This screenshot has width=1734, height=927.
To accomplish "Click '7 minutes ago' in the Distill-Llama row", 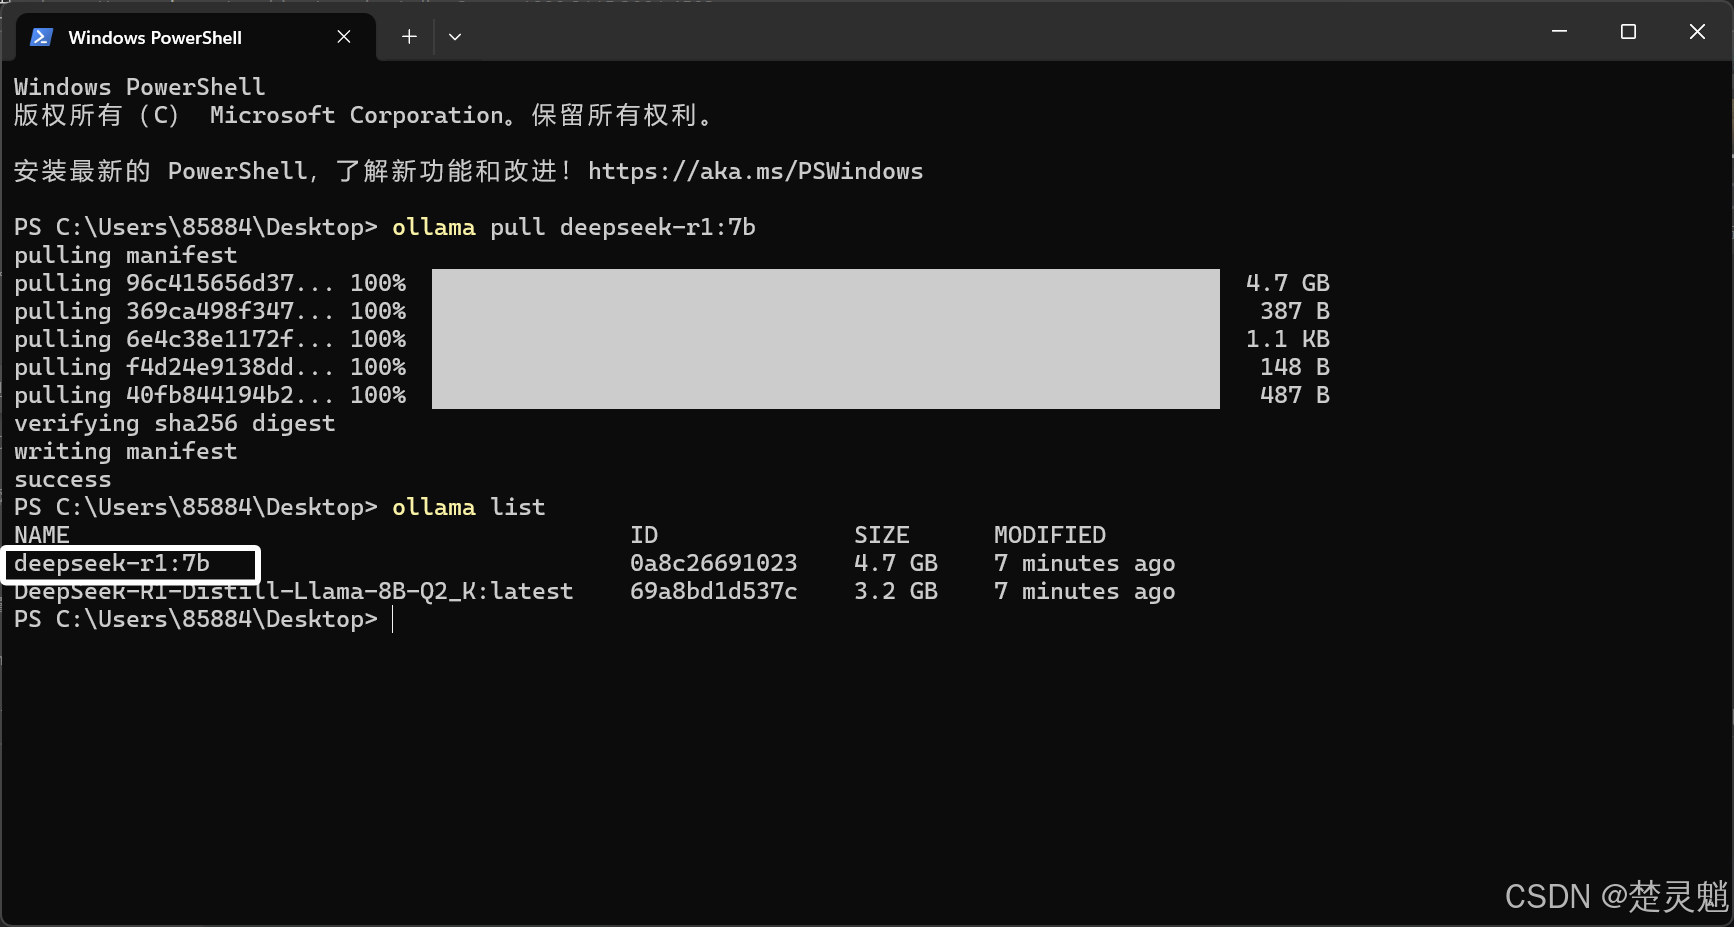I will (1085, 591).
